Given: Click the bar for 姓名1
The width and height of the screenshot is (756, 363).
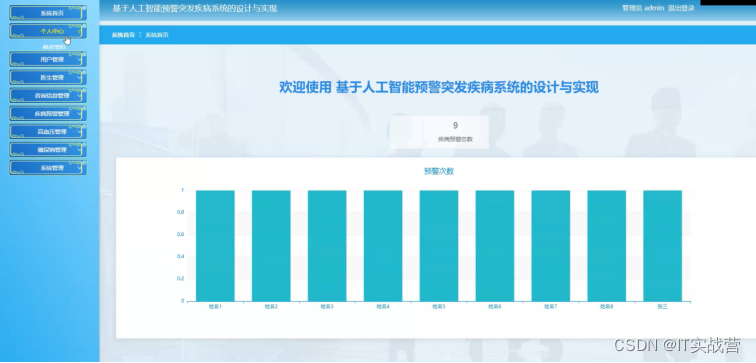Looking at the screenshot, I should click(x=215, y=246).
